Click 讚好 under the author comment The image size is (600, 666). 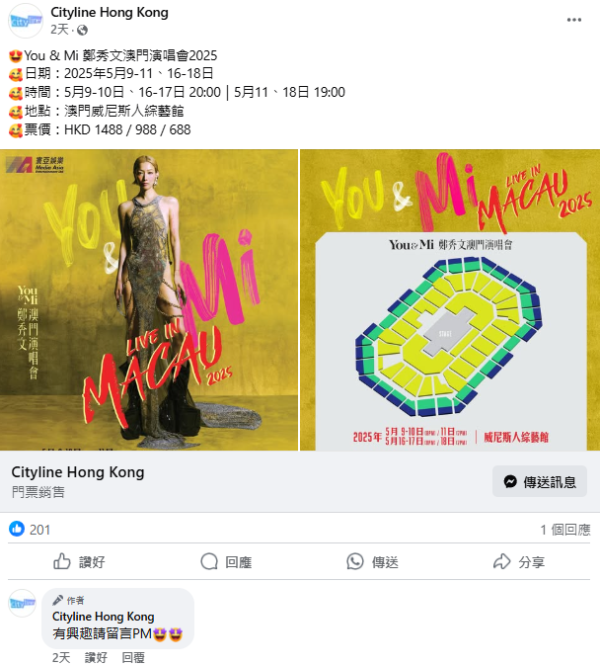pos(96,658)
